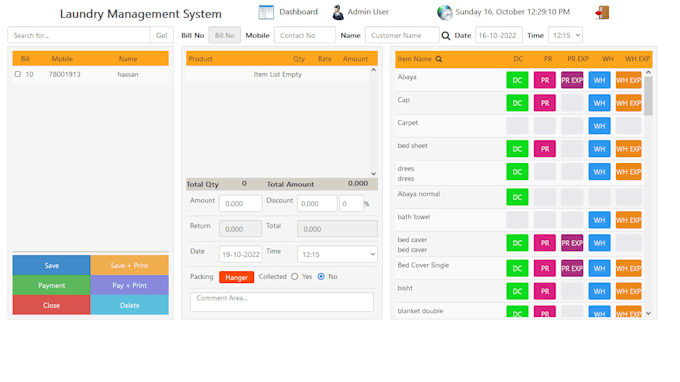Add bed sheet with DC service
This screenshot has height=382, width=680.
tap(517, 149)
